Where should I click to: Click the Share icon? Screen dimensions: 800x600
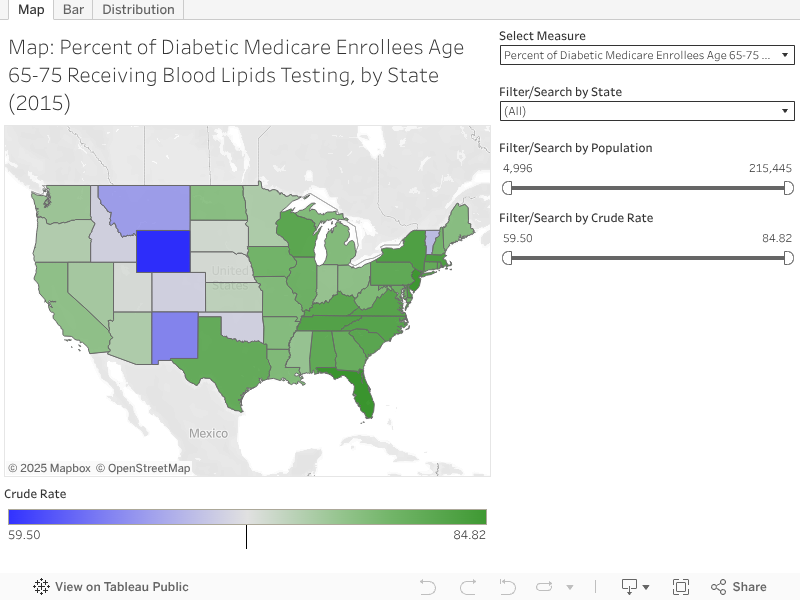(x=738, y=587)
